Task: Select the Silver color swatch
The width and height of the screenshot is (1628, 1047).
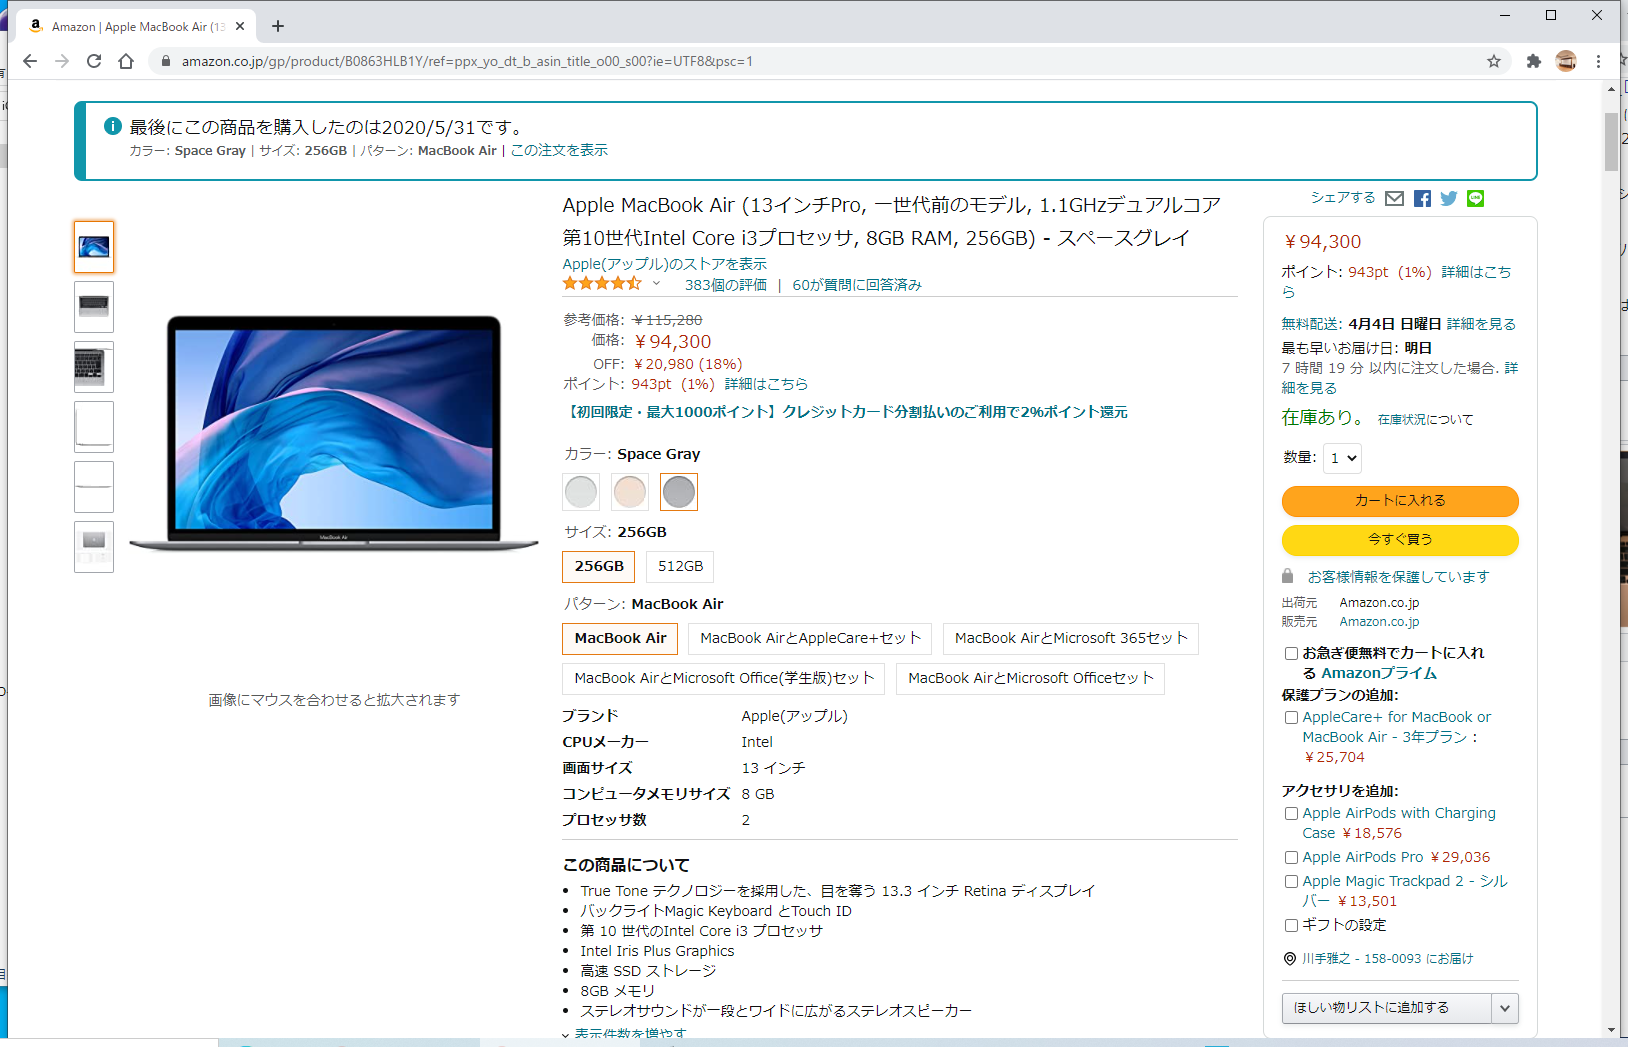Action: pos(581,491)
